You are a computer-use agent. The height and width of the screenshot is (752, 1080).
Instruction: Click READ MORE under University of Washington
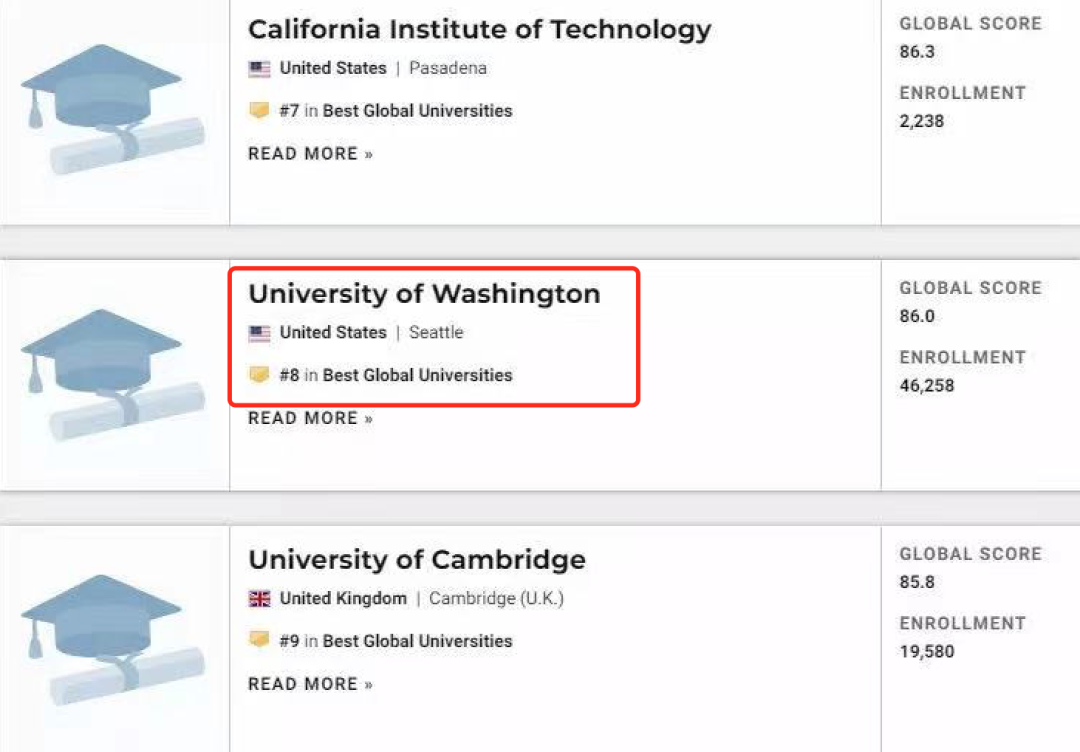tap(310, 419)
